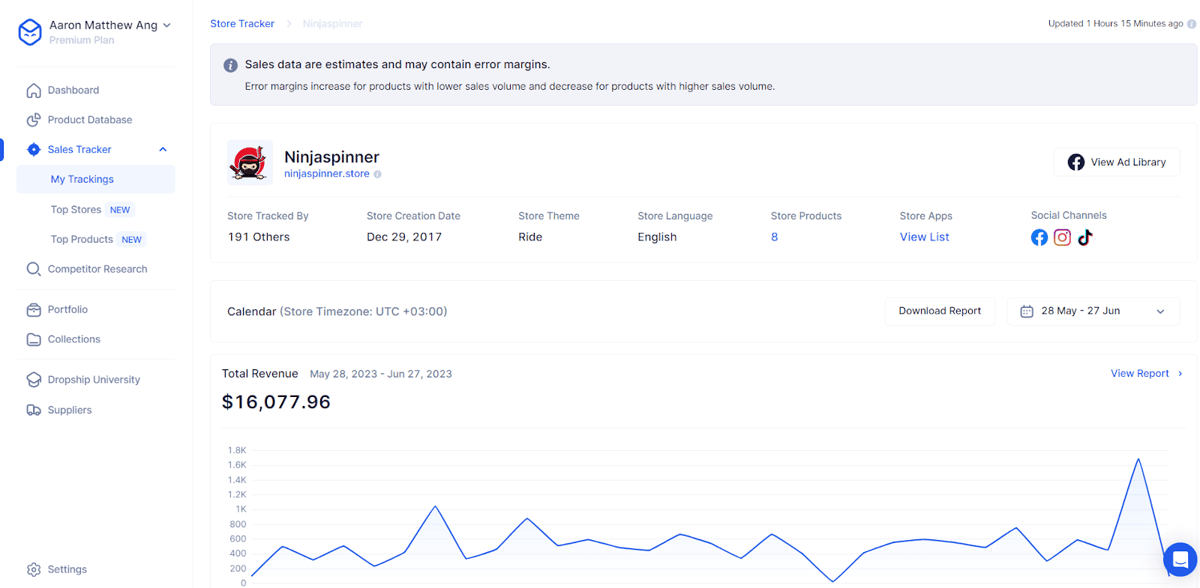Screen dimensions: 1200x588
Task: Open Collections page
Action: 74,340
